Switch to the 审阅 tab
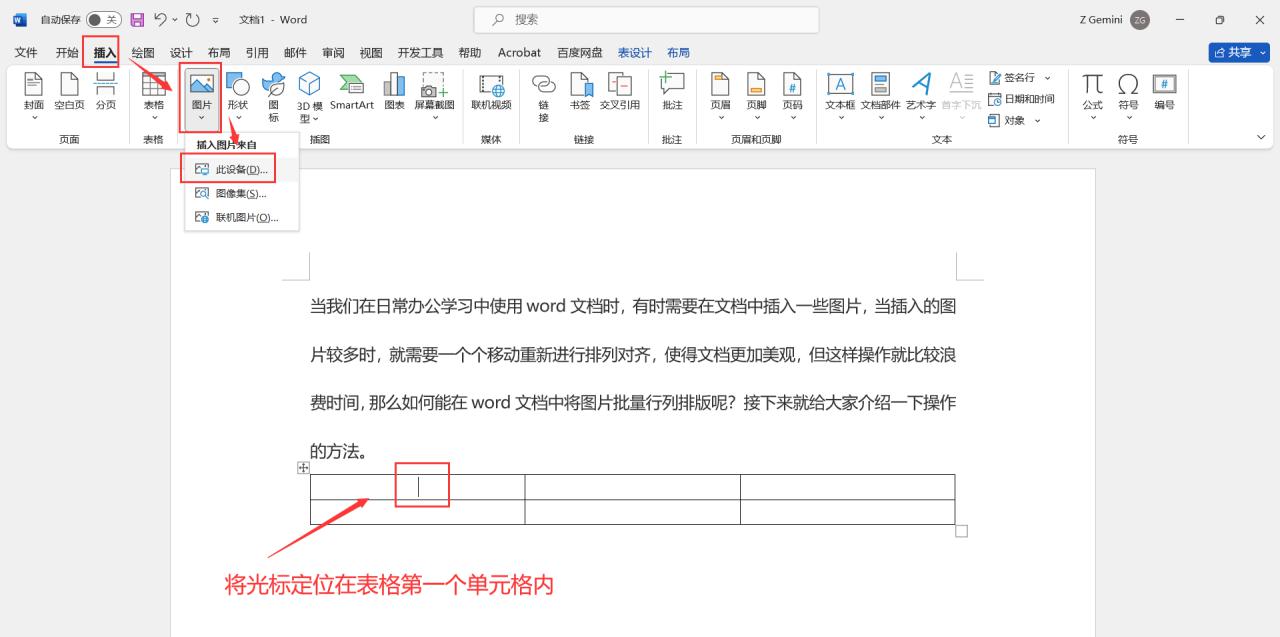The height and width of the screenshot is (637, 1280). click(x=333, y=52)
